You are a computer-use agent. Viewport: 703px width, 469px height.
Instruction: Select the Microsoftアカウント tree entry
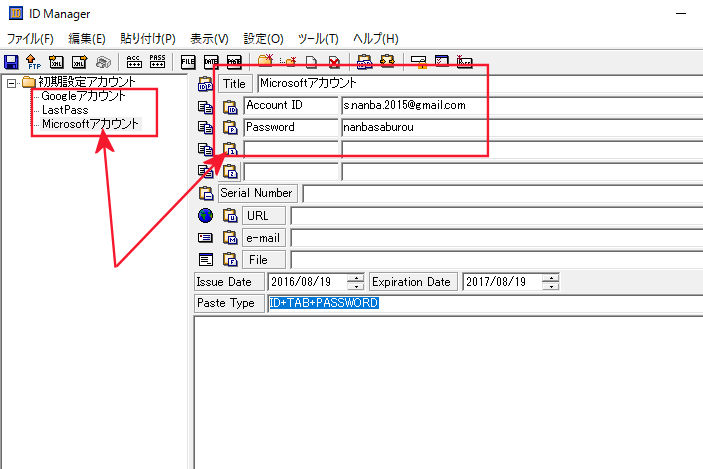coord(90,124)
